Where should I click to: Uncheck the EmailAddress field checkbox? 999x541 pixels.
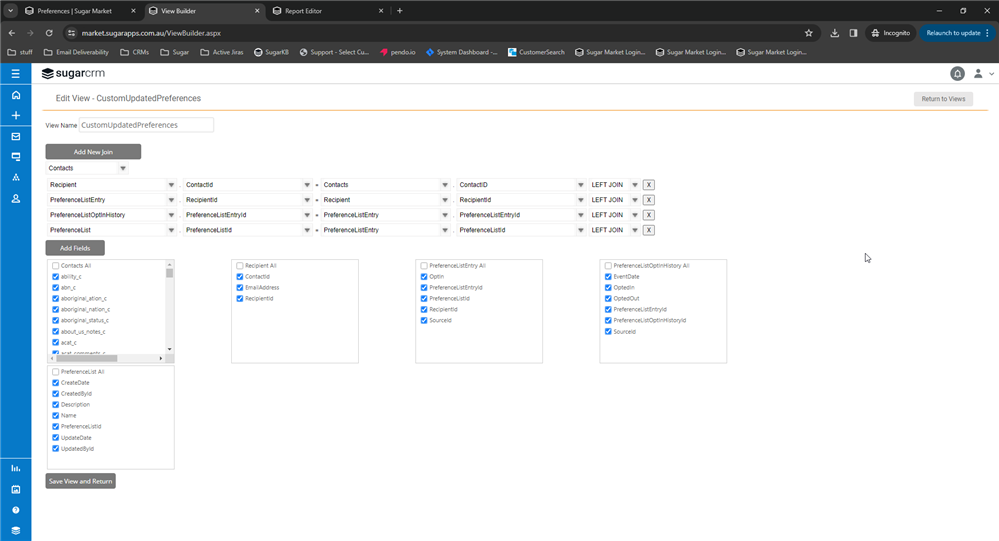[x=240, y=287]
